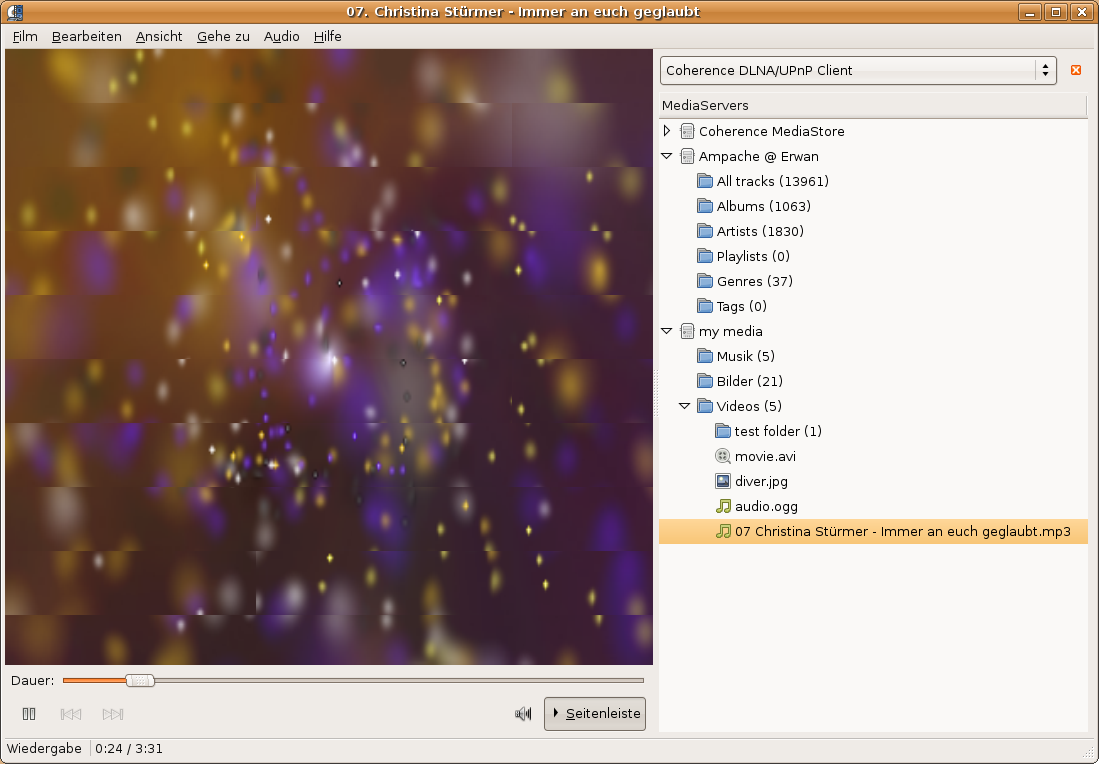Open the Ansicht menu
1099x764 pixels.
coord(159,36)
